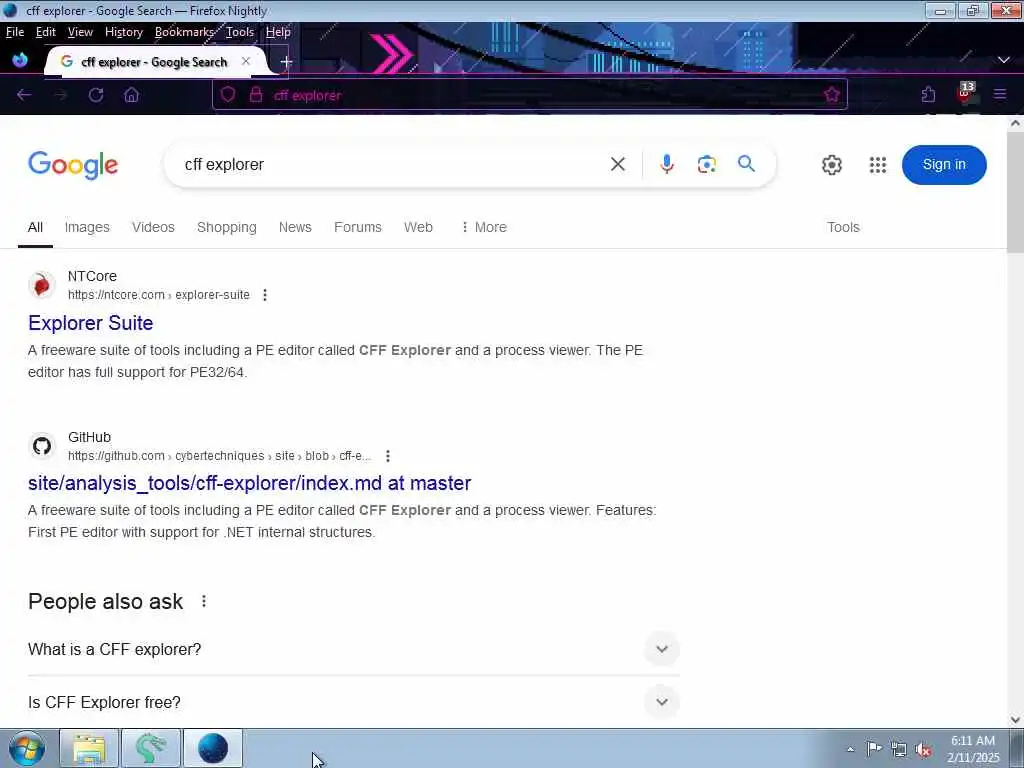
Task: Open the dragon icon app on taskbar
Action: [151, 748]
